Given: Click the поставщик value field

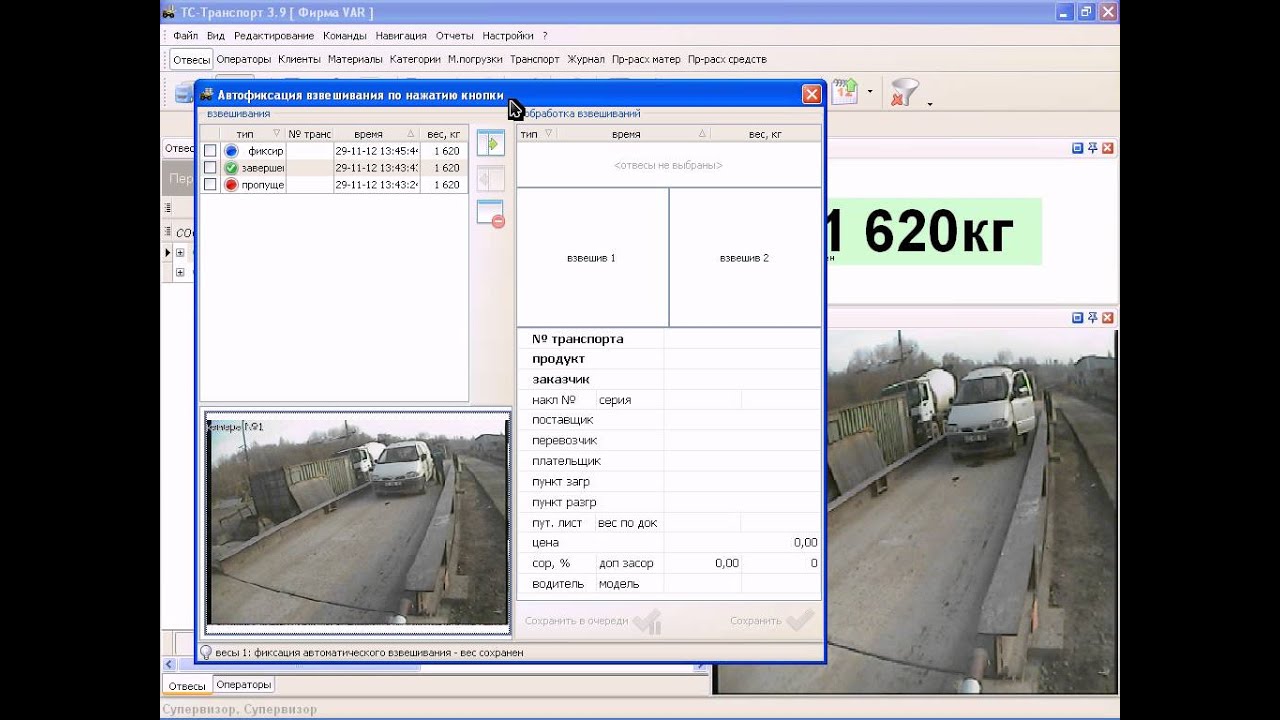Looking at the screenshot, I should point(741,420).
